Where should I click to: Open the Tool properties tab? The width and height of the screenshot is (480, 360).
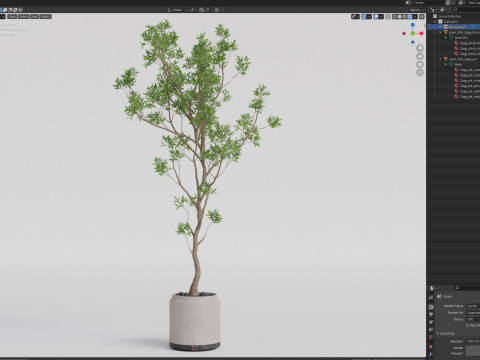click(x=431, y=297)
